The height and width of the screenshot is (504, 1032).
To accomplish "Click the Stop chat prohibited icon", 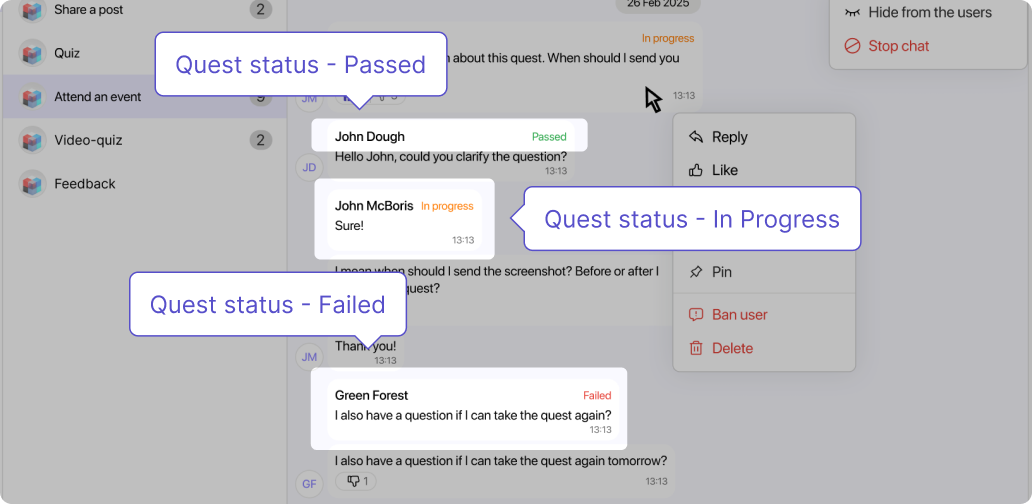I will [x=852, y=46].
